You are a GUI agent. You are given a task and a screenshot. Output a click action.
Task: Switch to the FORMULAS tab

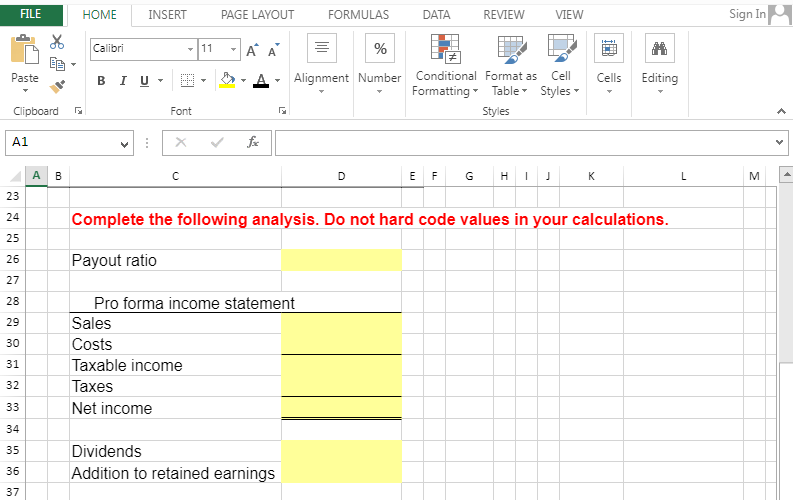(359, 15)
